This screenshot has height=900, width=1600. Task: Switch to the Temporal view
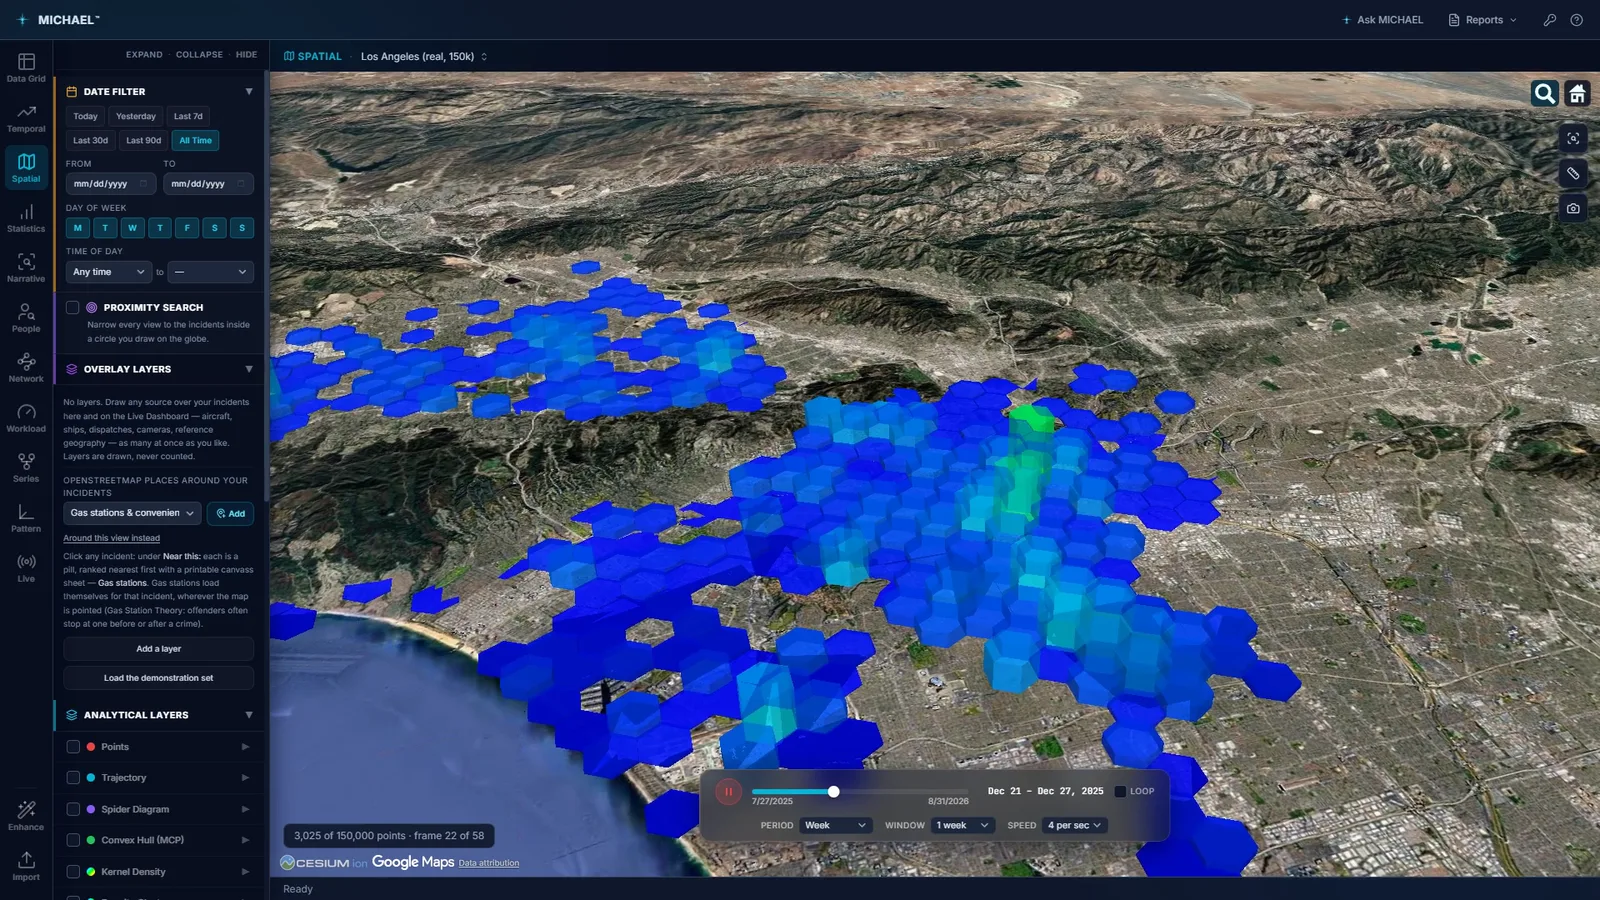click(26, 118)
